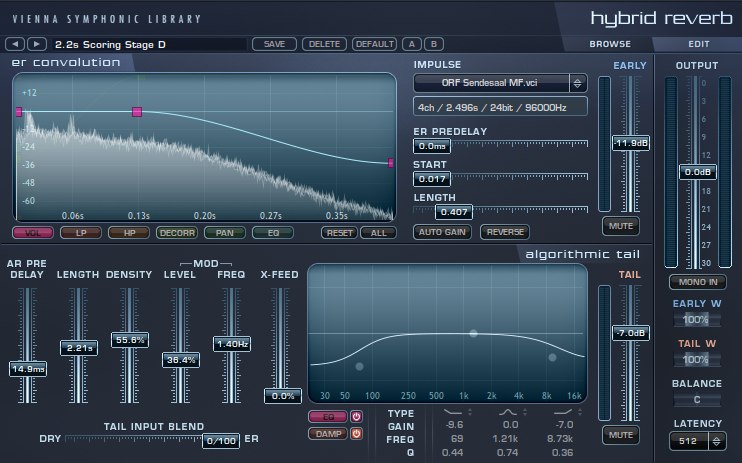Go to the next preset with right arrow

[x=36, y=44]
